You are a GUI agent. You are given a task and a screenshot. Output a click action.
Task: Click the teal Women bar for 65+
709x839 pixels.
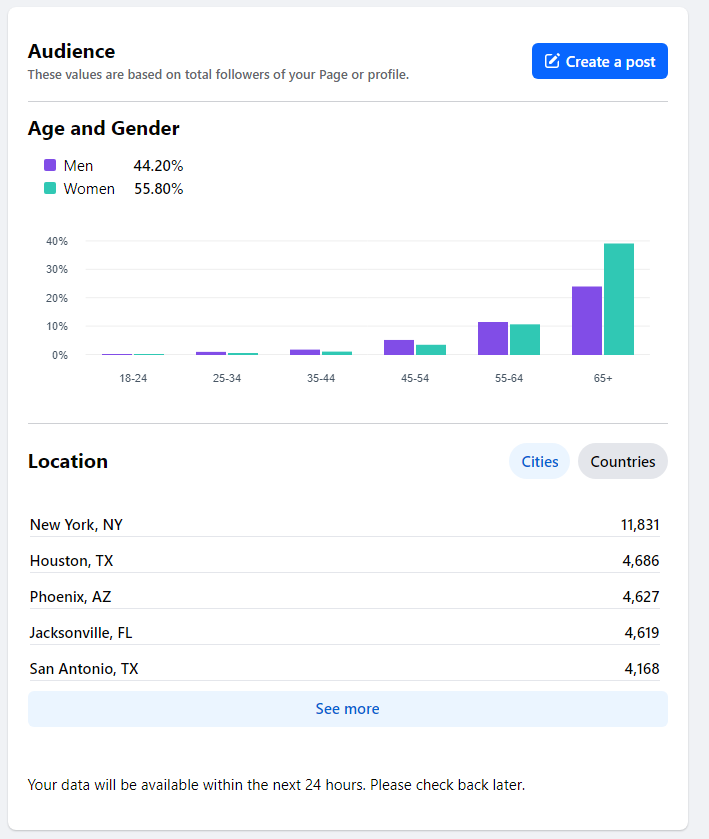click(619, 299)
